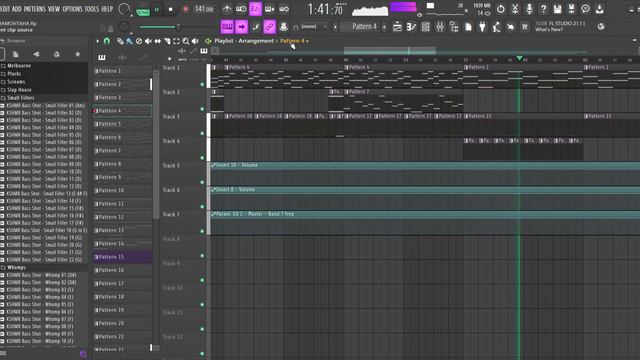Mute Track 2 with its green dot

(202, 109)
